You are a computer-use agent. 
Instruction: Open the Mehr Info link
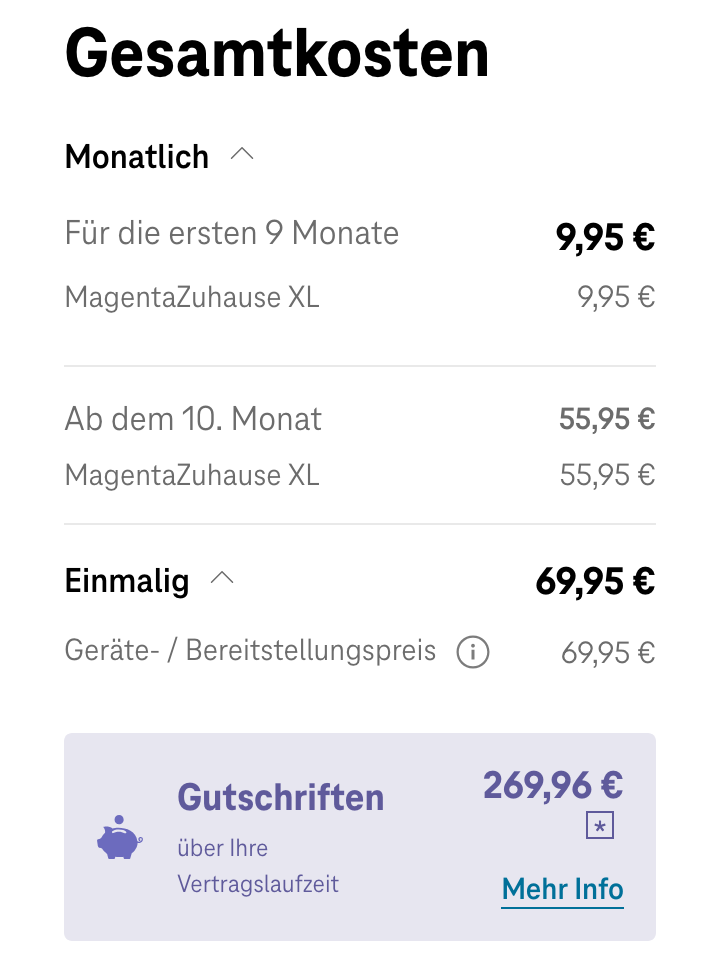click(562, 889)
